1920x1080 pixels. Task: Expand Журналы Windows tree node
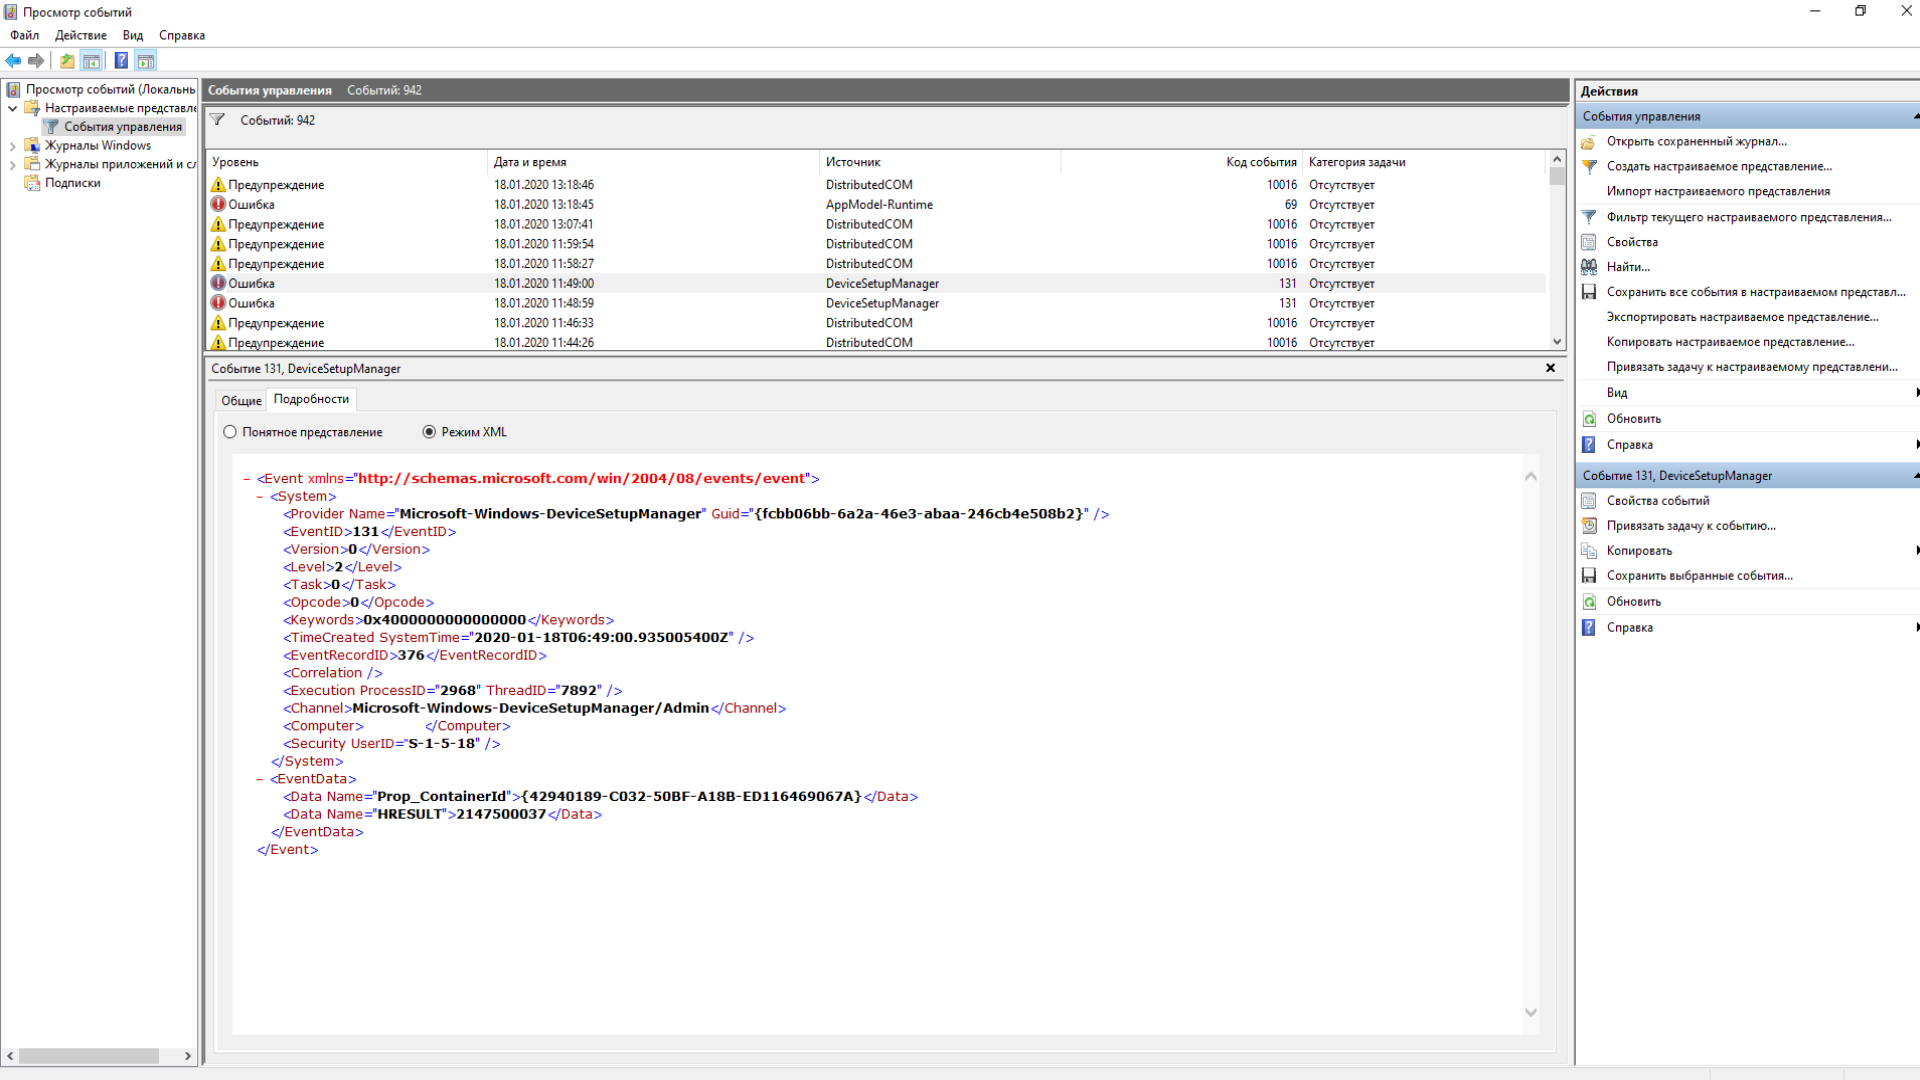pyautogui.click(x=12, y=146)
